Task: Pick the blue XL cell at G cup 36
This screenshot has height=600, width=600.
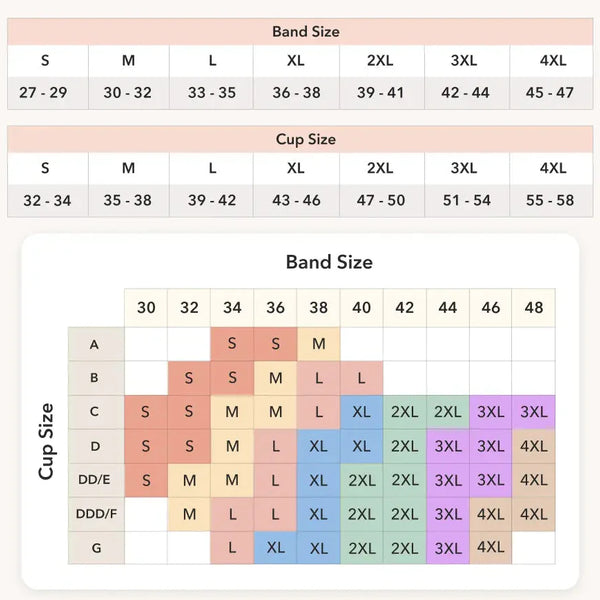Action: pyautogui.click(x=275, y=548)
